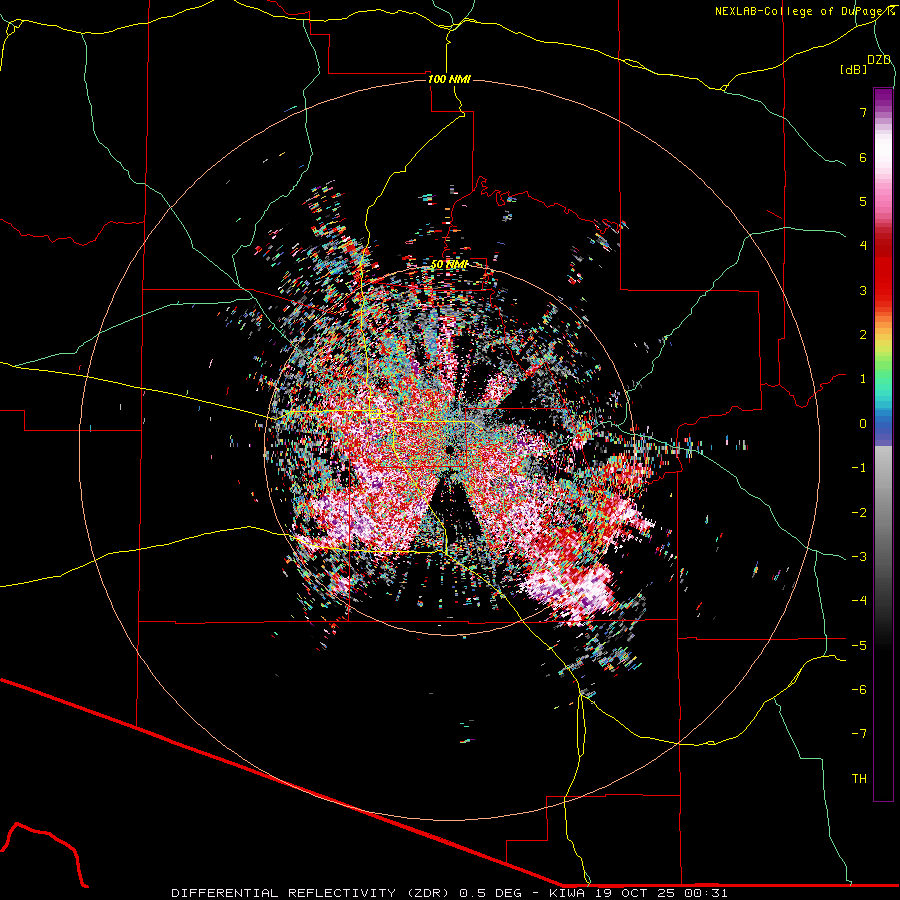Click the TH threshold label on the scale
Screen dimensions: 900x900
(x=859, y=779)
